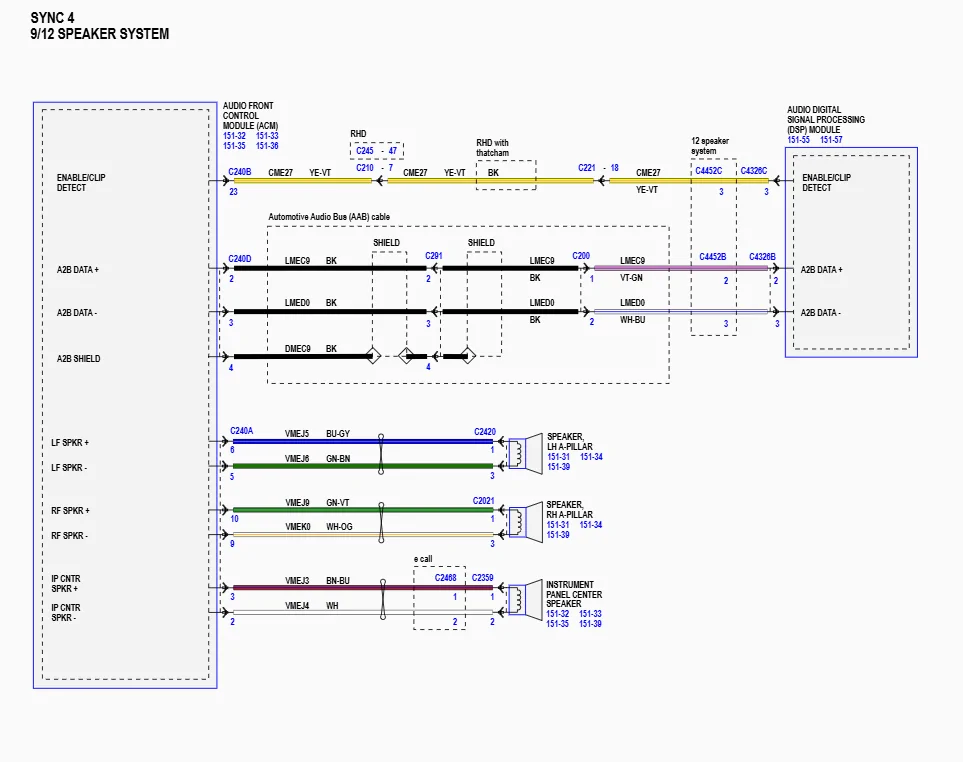Image resolution: width=963 pixels, height=762 pixels.
Task: Click the VMEJ9 wire label
Action: pos(297,502)
